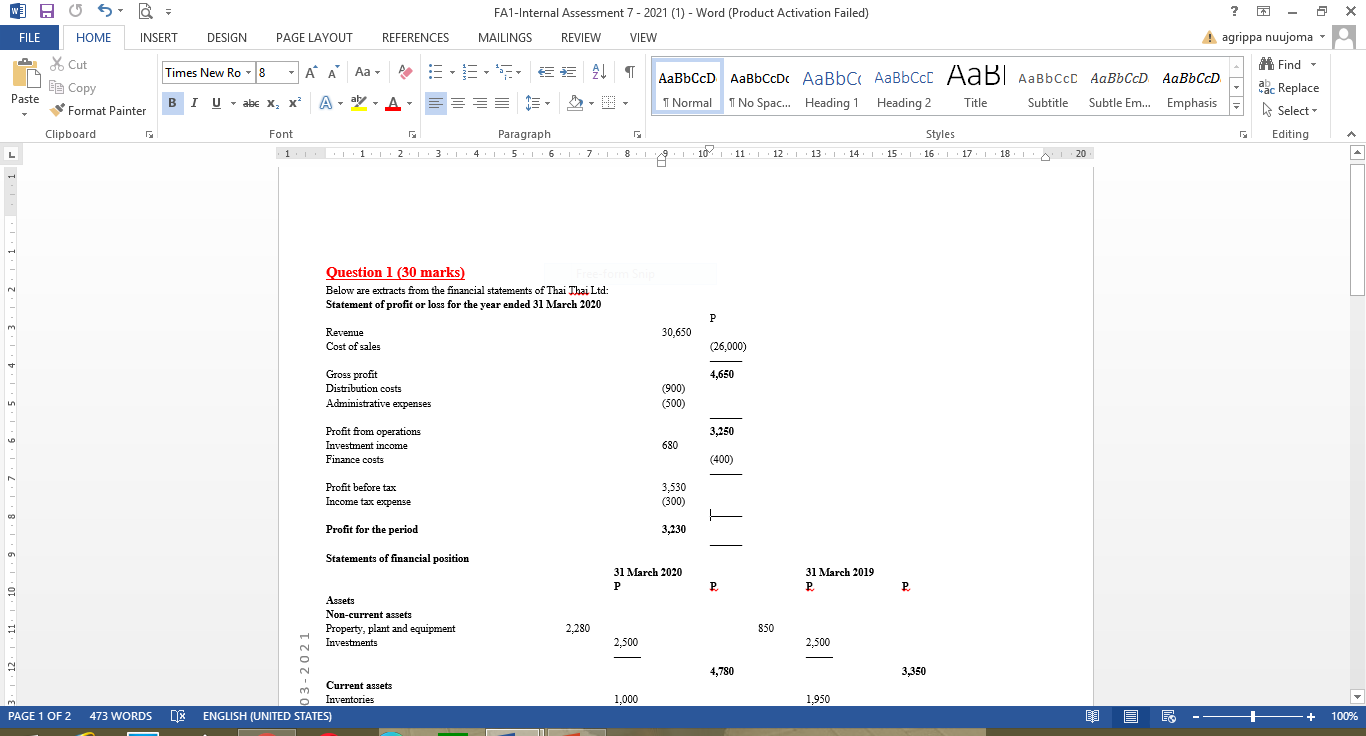
Task: Increase the font size with Grow Font
Action: tap(311, 73)
